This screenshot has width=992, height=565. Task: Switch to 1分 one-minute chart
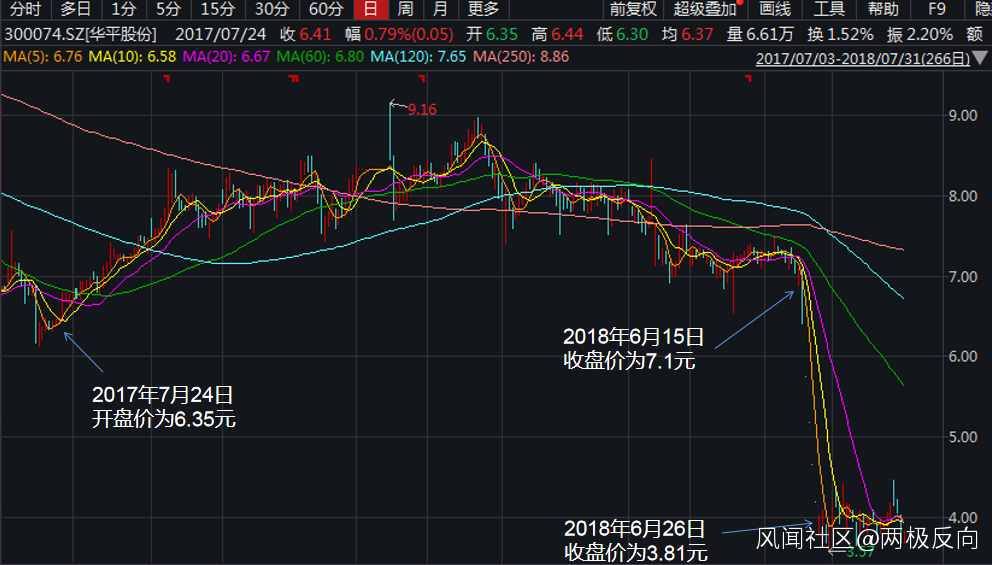coord(123,10)
